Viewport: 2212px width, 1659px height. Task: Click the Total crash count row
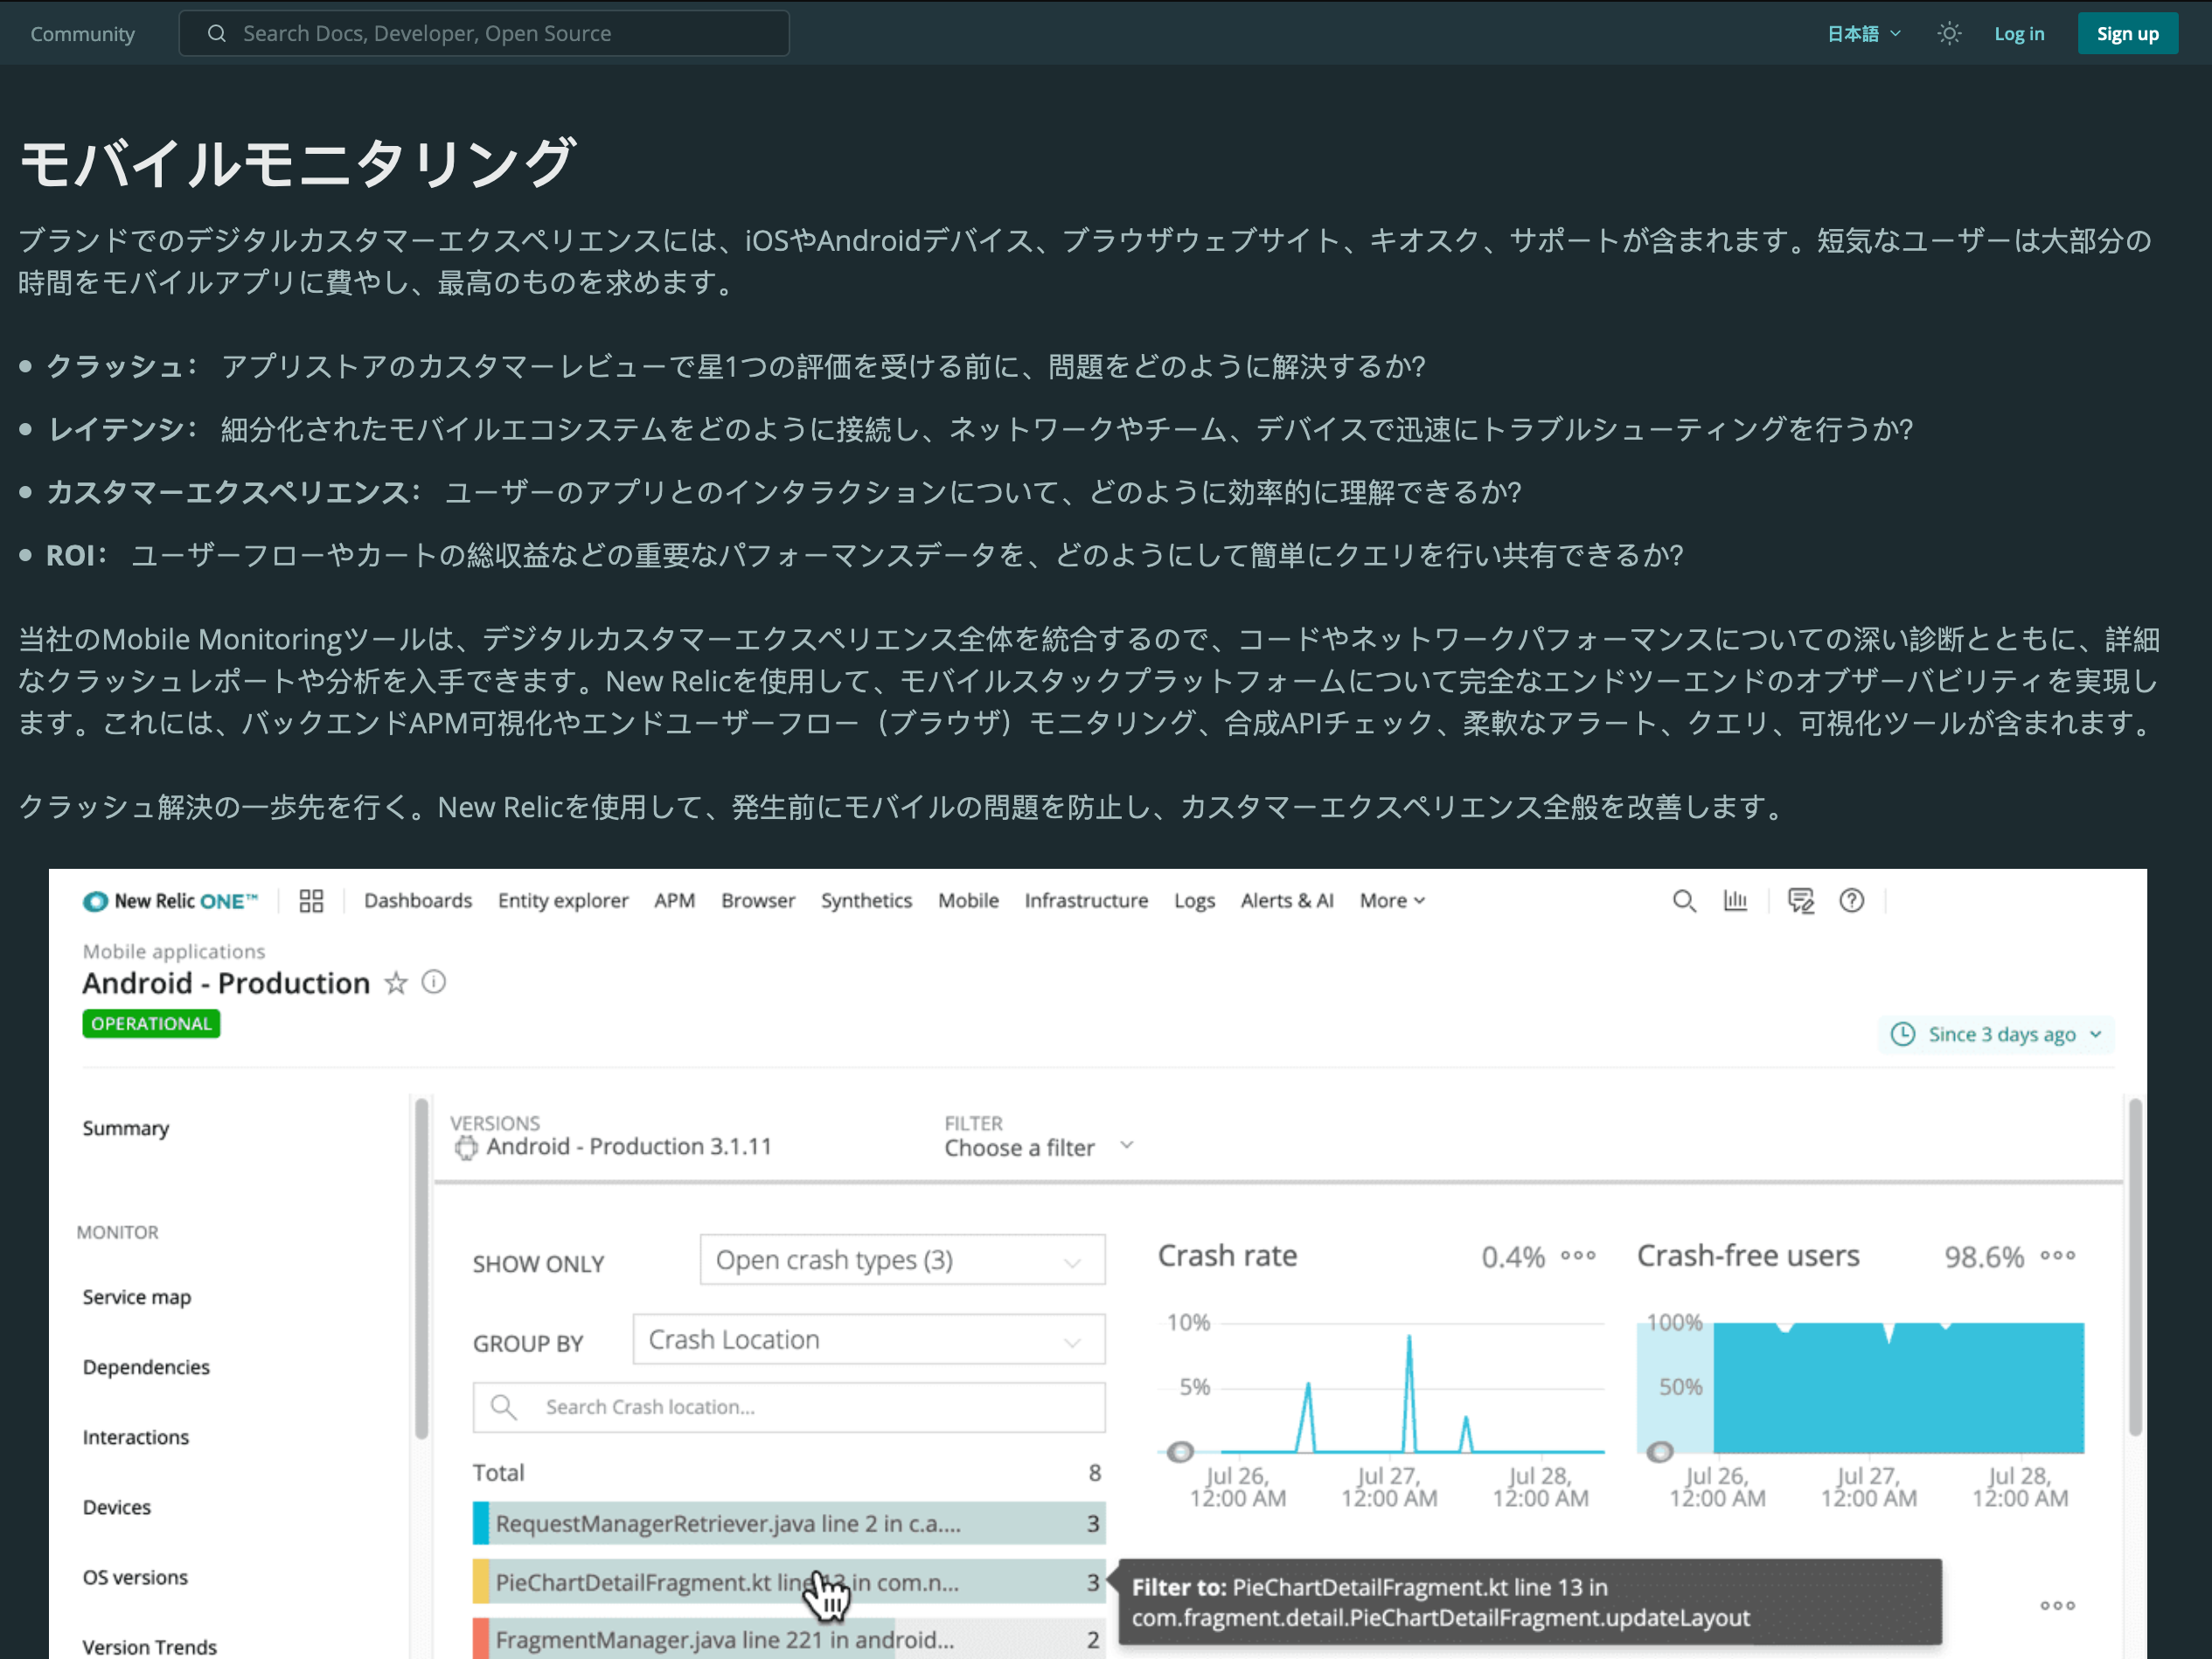[789, 1473]
